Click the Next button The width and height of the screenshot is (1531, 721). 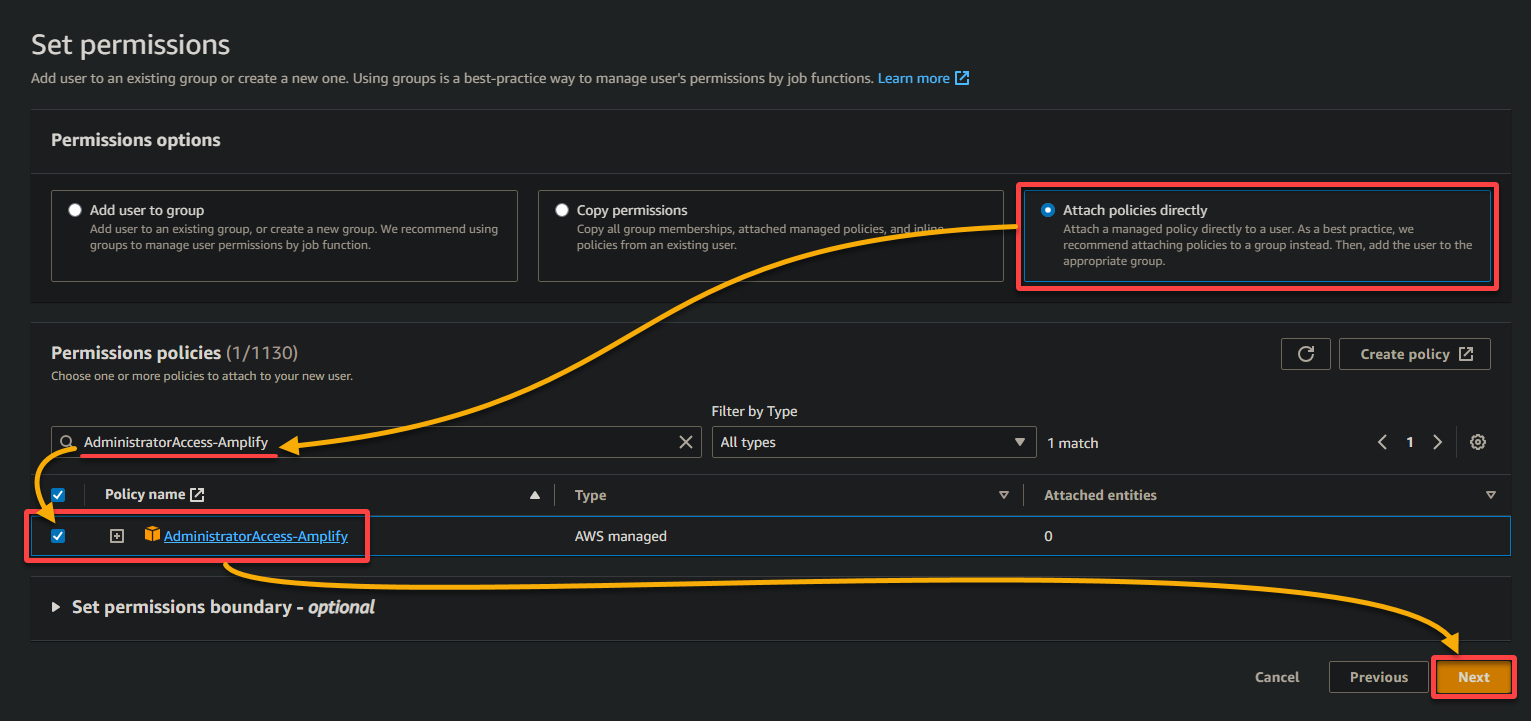click(x=1474, y=677)
